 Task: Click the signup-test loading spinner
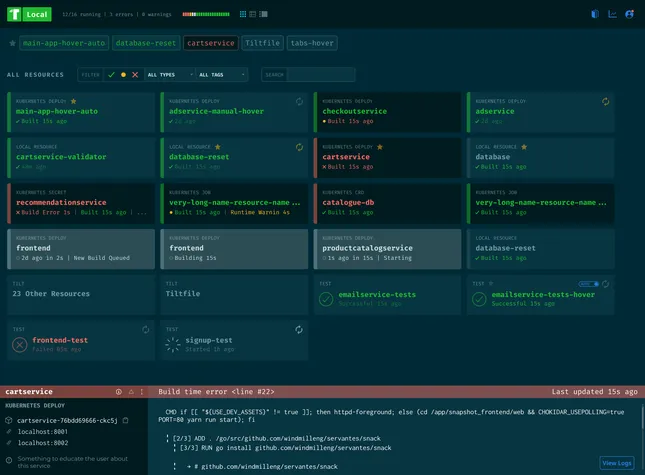click(173, 345)
